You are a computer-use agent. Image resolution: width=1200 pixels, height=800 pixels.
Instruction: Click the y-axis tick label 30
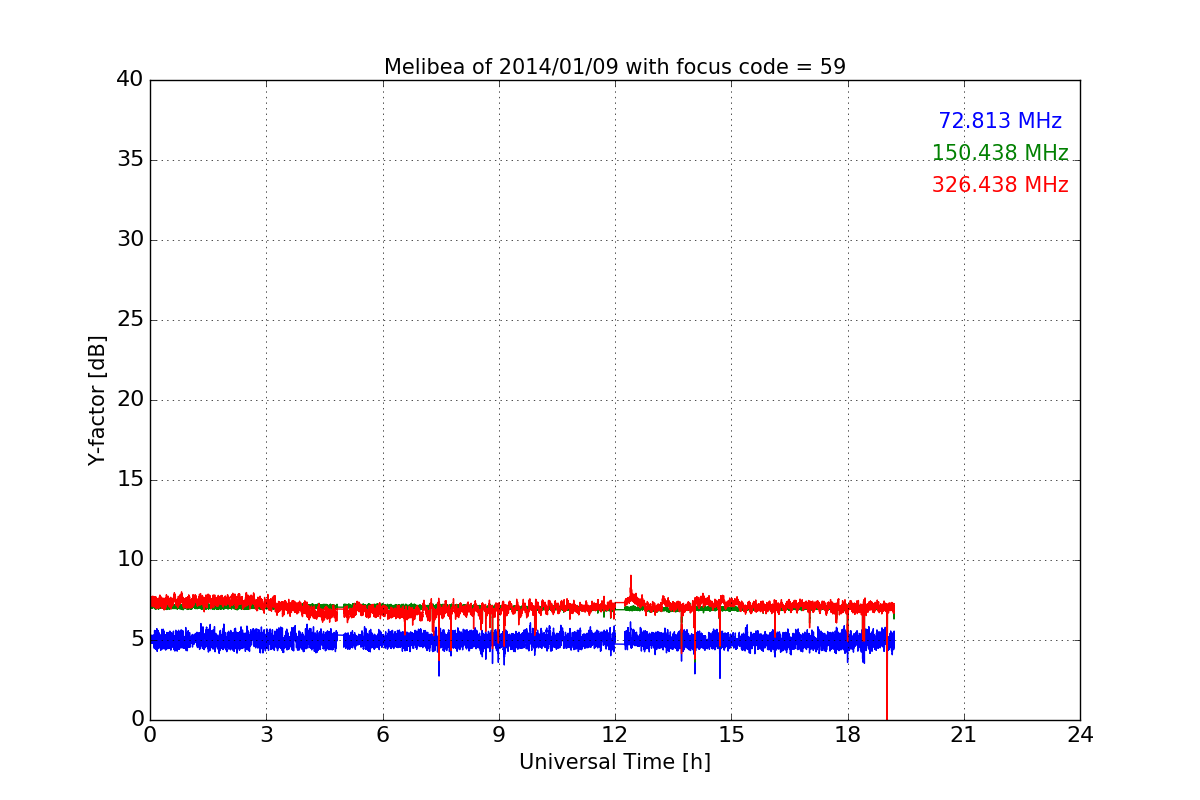pyautogui.click(x=130, y=240)
